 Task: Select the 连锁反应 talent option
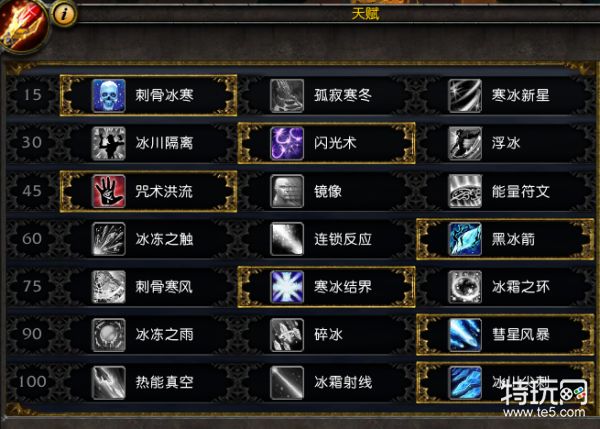326,239
